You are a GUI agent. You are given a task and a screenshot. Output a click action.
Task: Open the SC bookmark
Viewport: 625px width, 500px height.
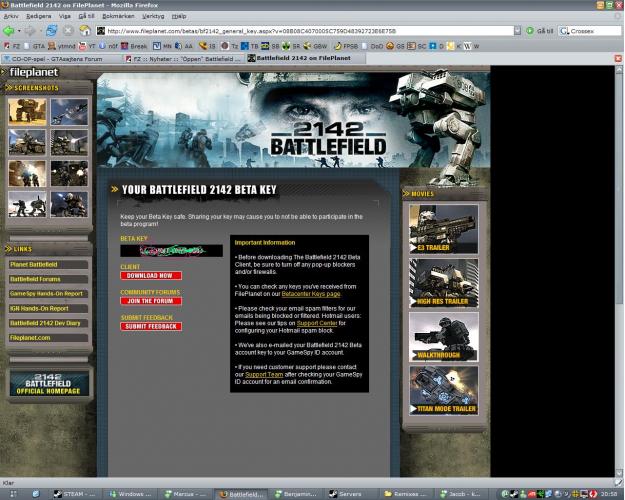point(417,46)
